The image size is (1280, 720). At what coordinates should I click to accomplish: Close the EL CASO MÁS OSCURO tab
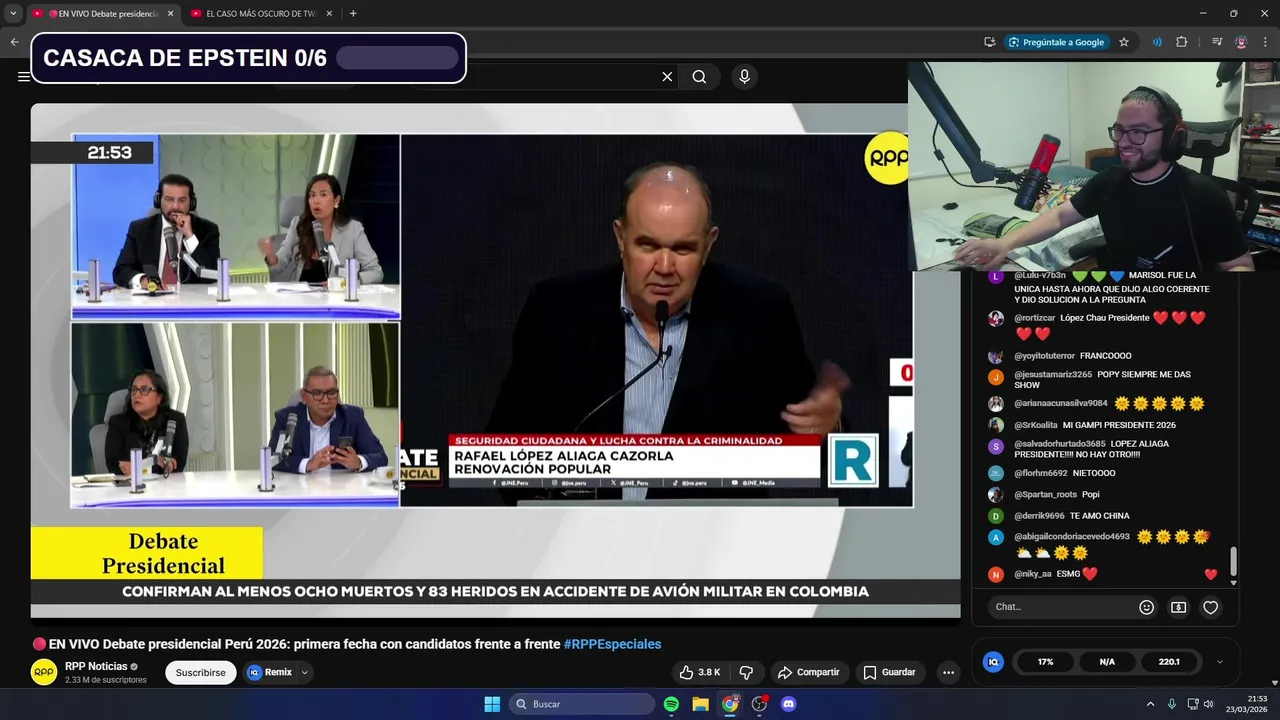tap(329, 13)
